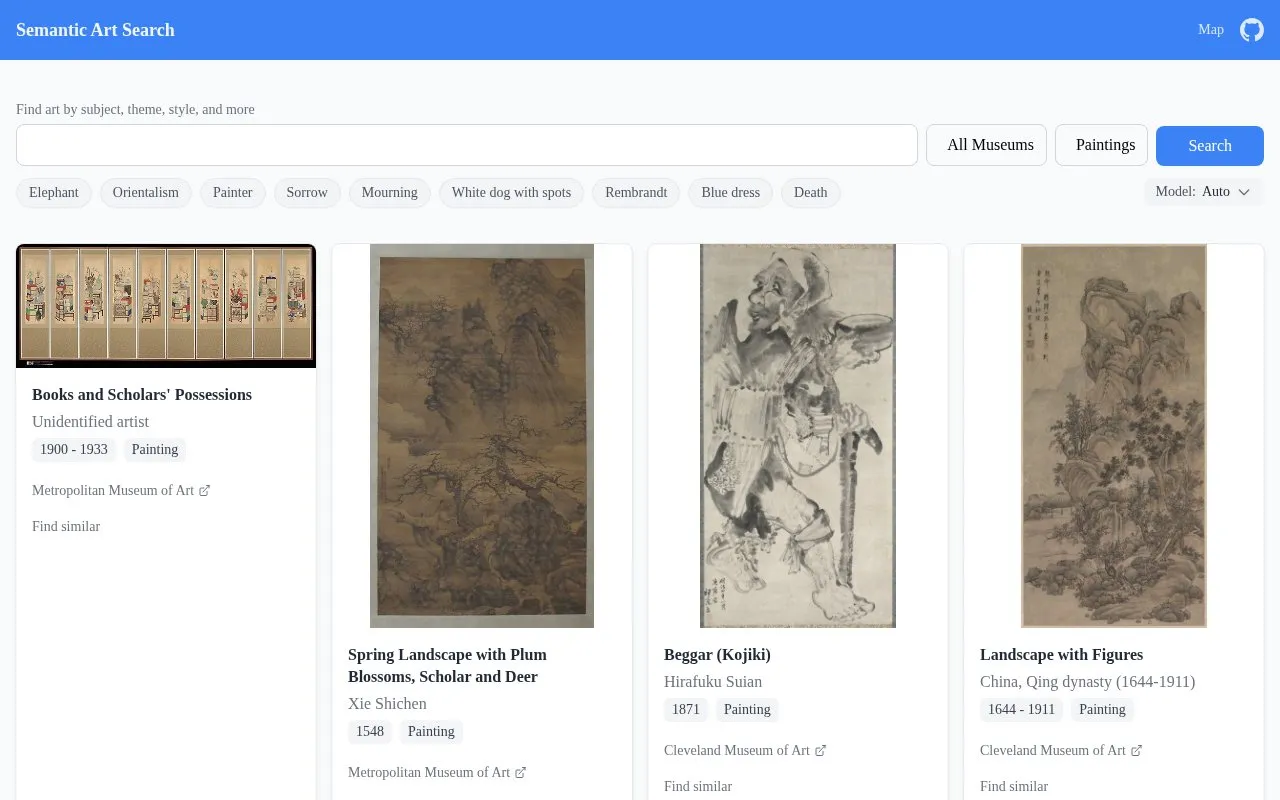
Task: Open the Paintings type filter dropdown
Action: [1101, 145]
